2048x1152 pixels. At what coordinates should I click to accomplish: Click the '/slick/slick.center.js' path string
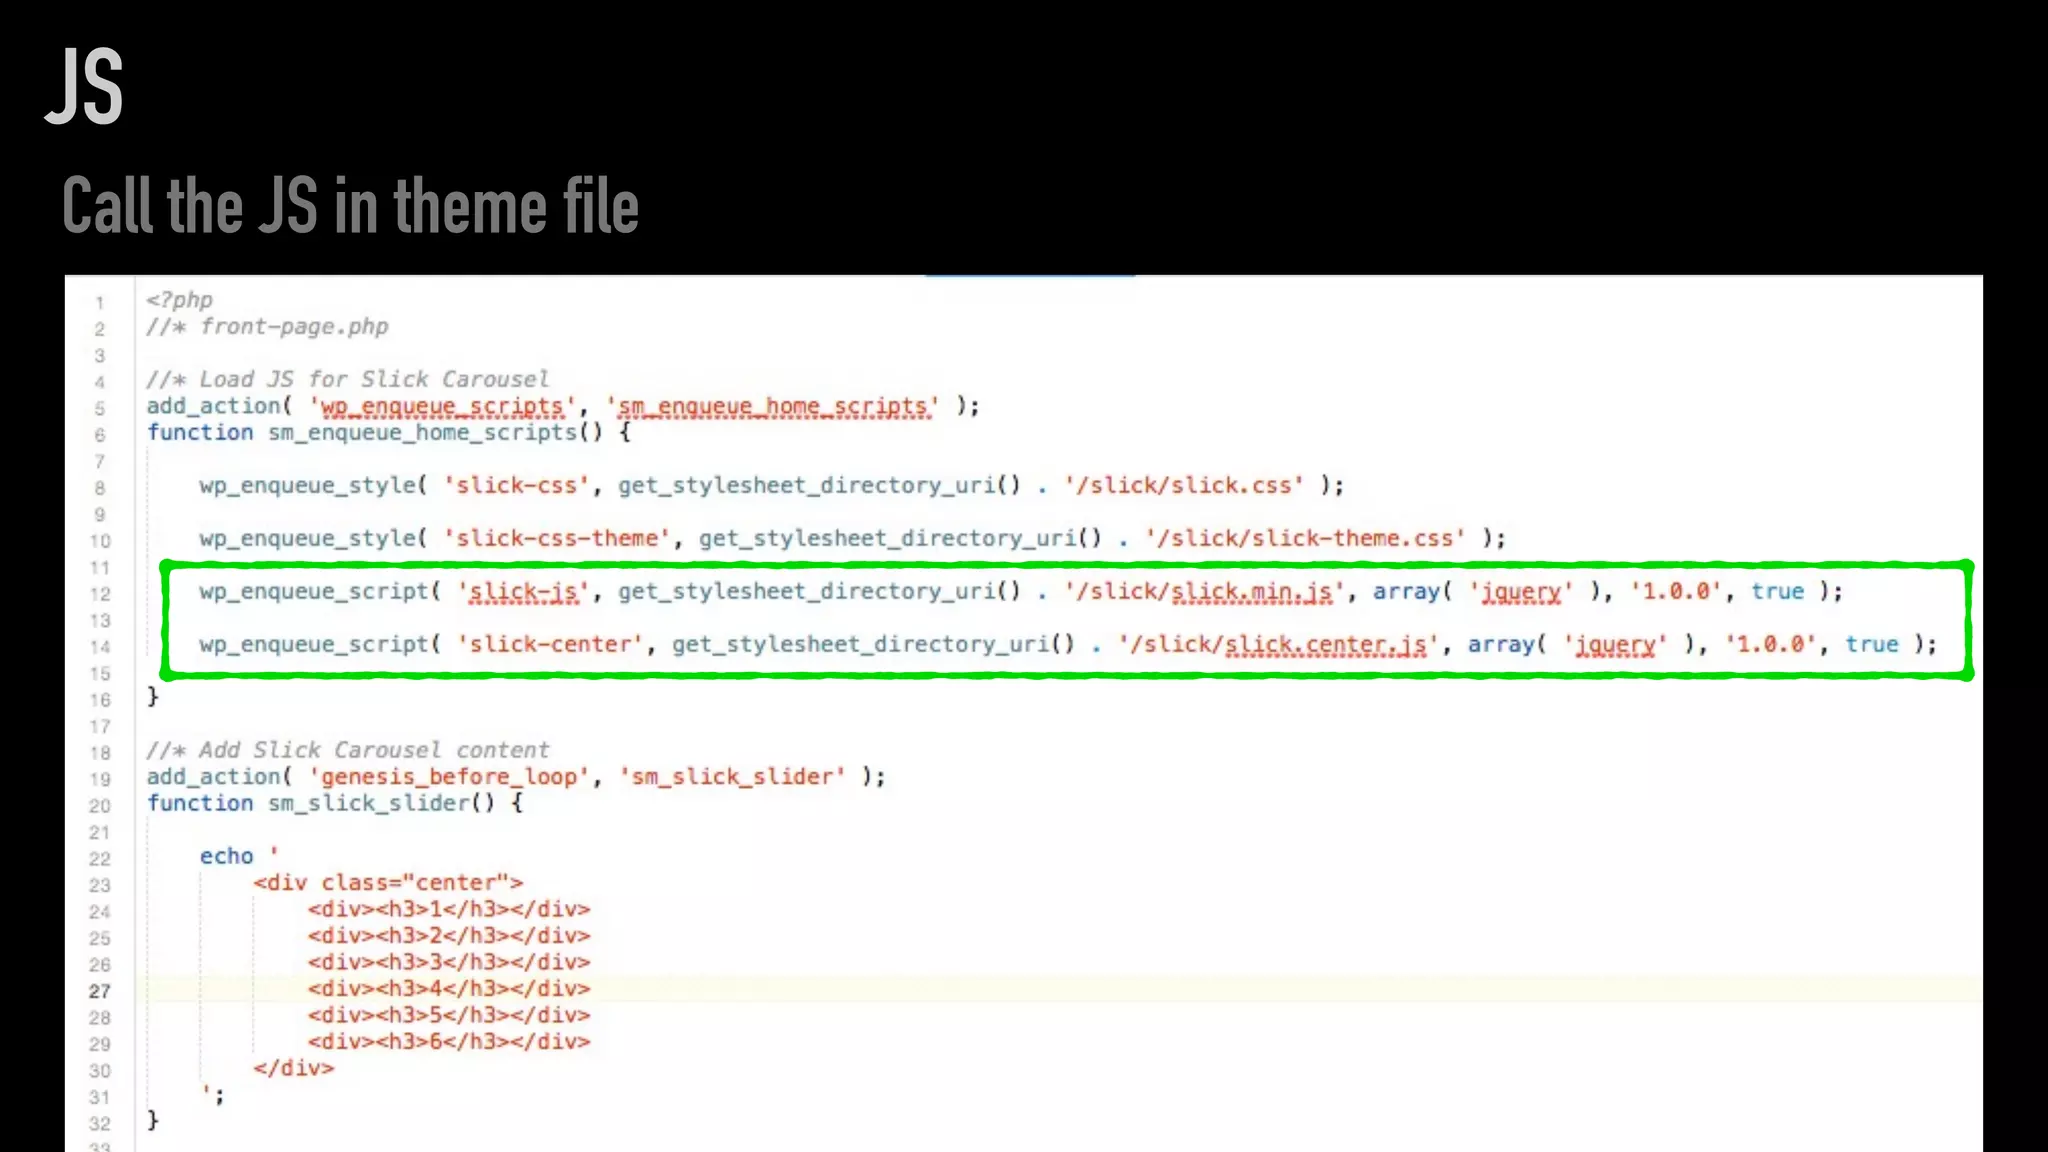click(1278, 644)
